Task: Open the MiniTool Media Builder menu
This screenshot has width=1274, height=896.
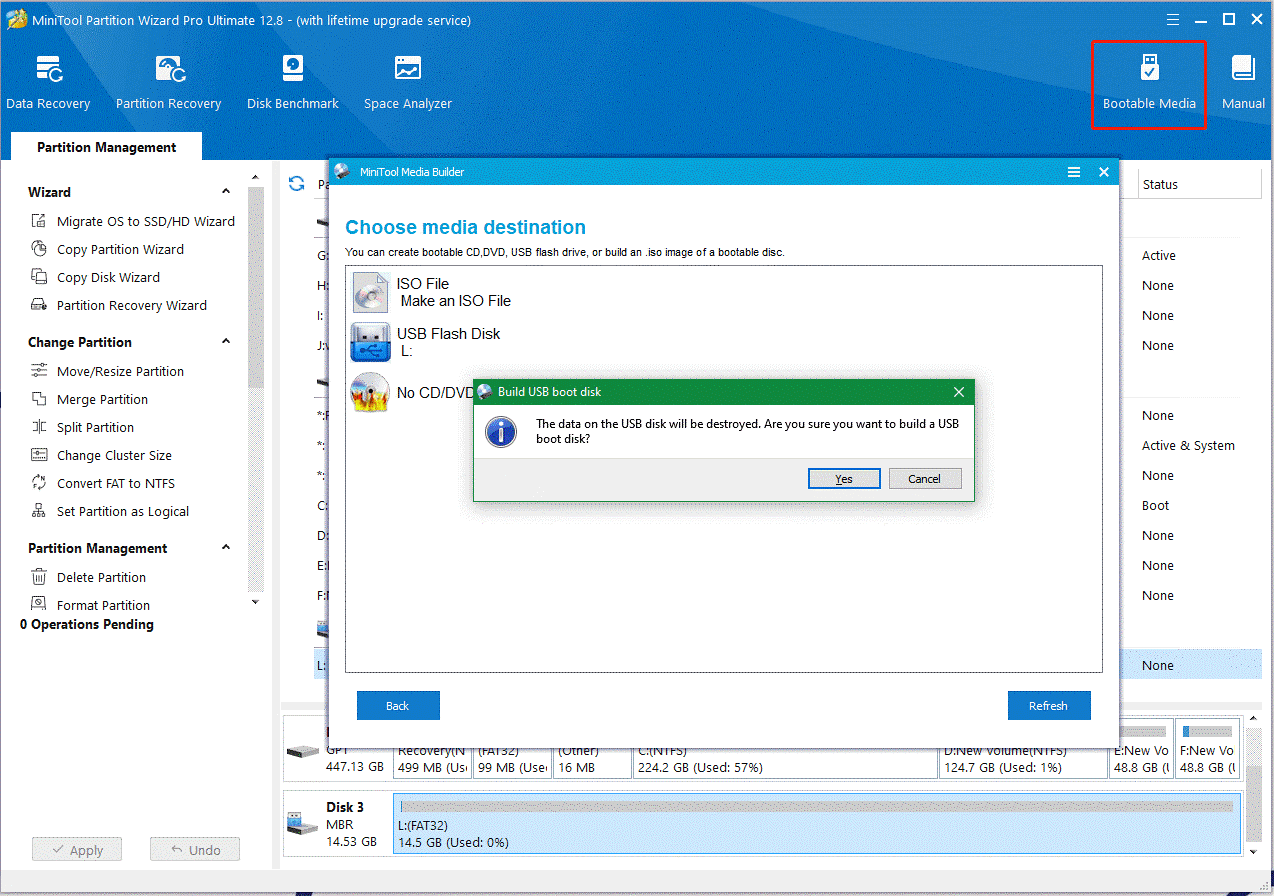Action: coord(1074,171)
